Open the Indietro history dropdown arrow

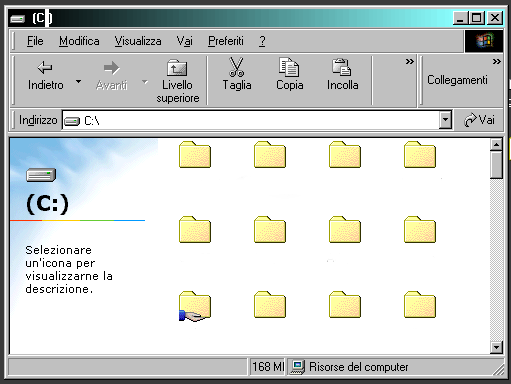[x=78, y=81]
